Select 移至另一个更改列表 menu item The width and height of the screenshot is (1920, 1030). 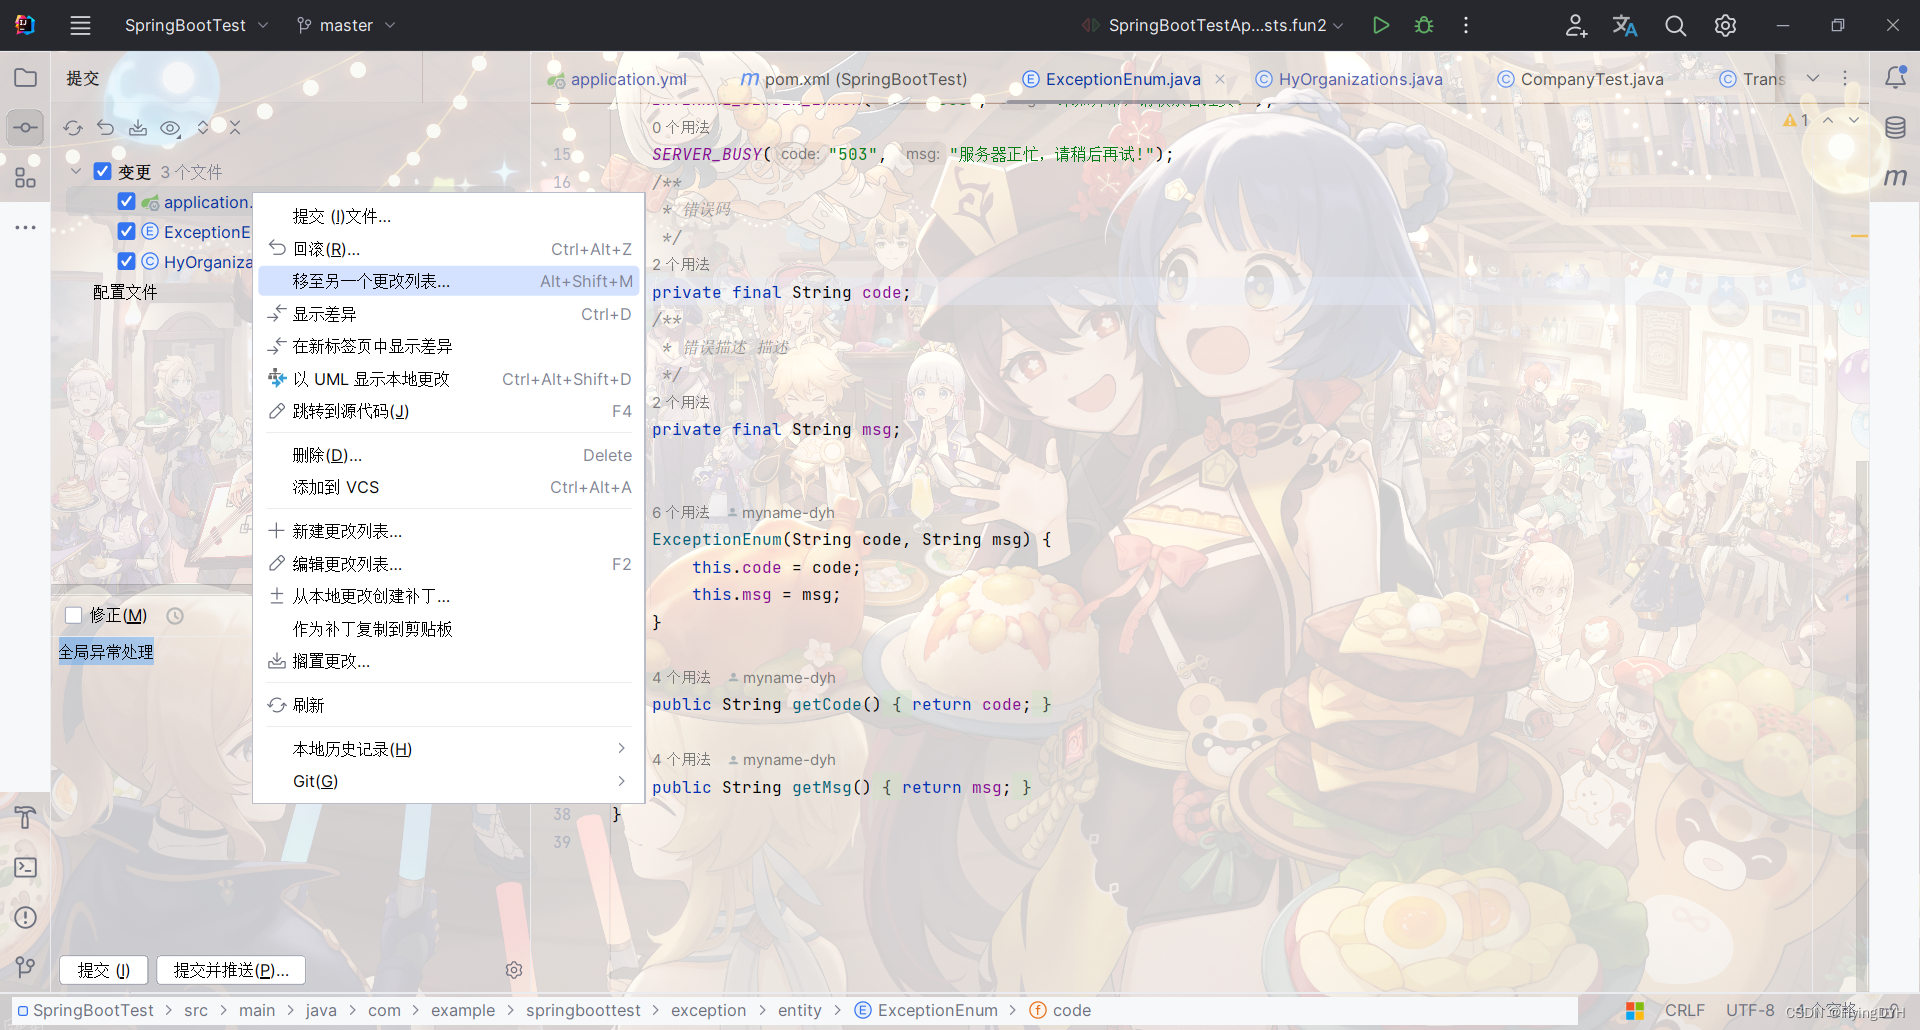[x=448, y=281]
